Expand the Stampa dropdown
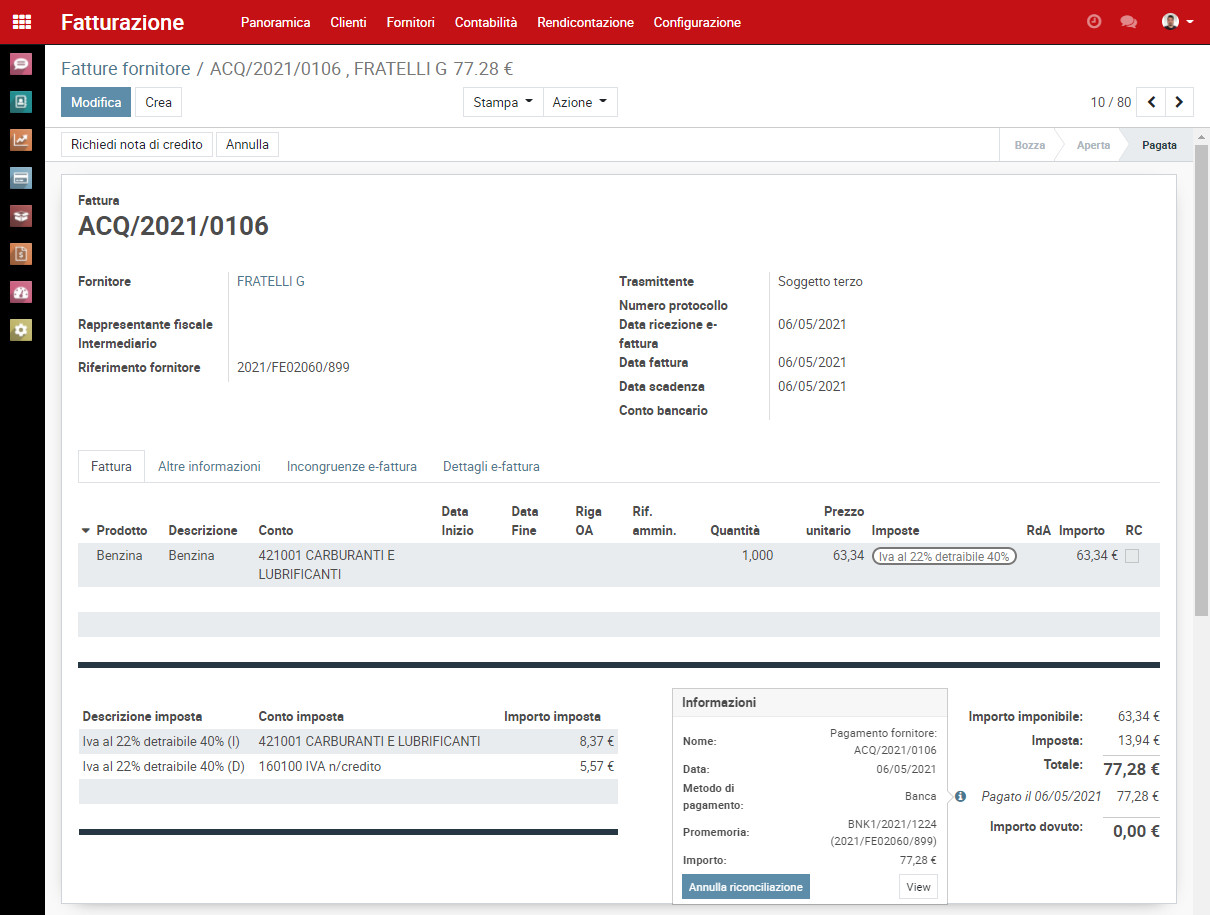The image size is (1210, 915). [x=503, y=102]
